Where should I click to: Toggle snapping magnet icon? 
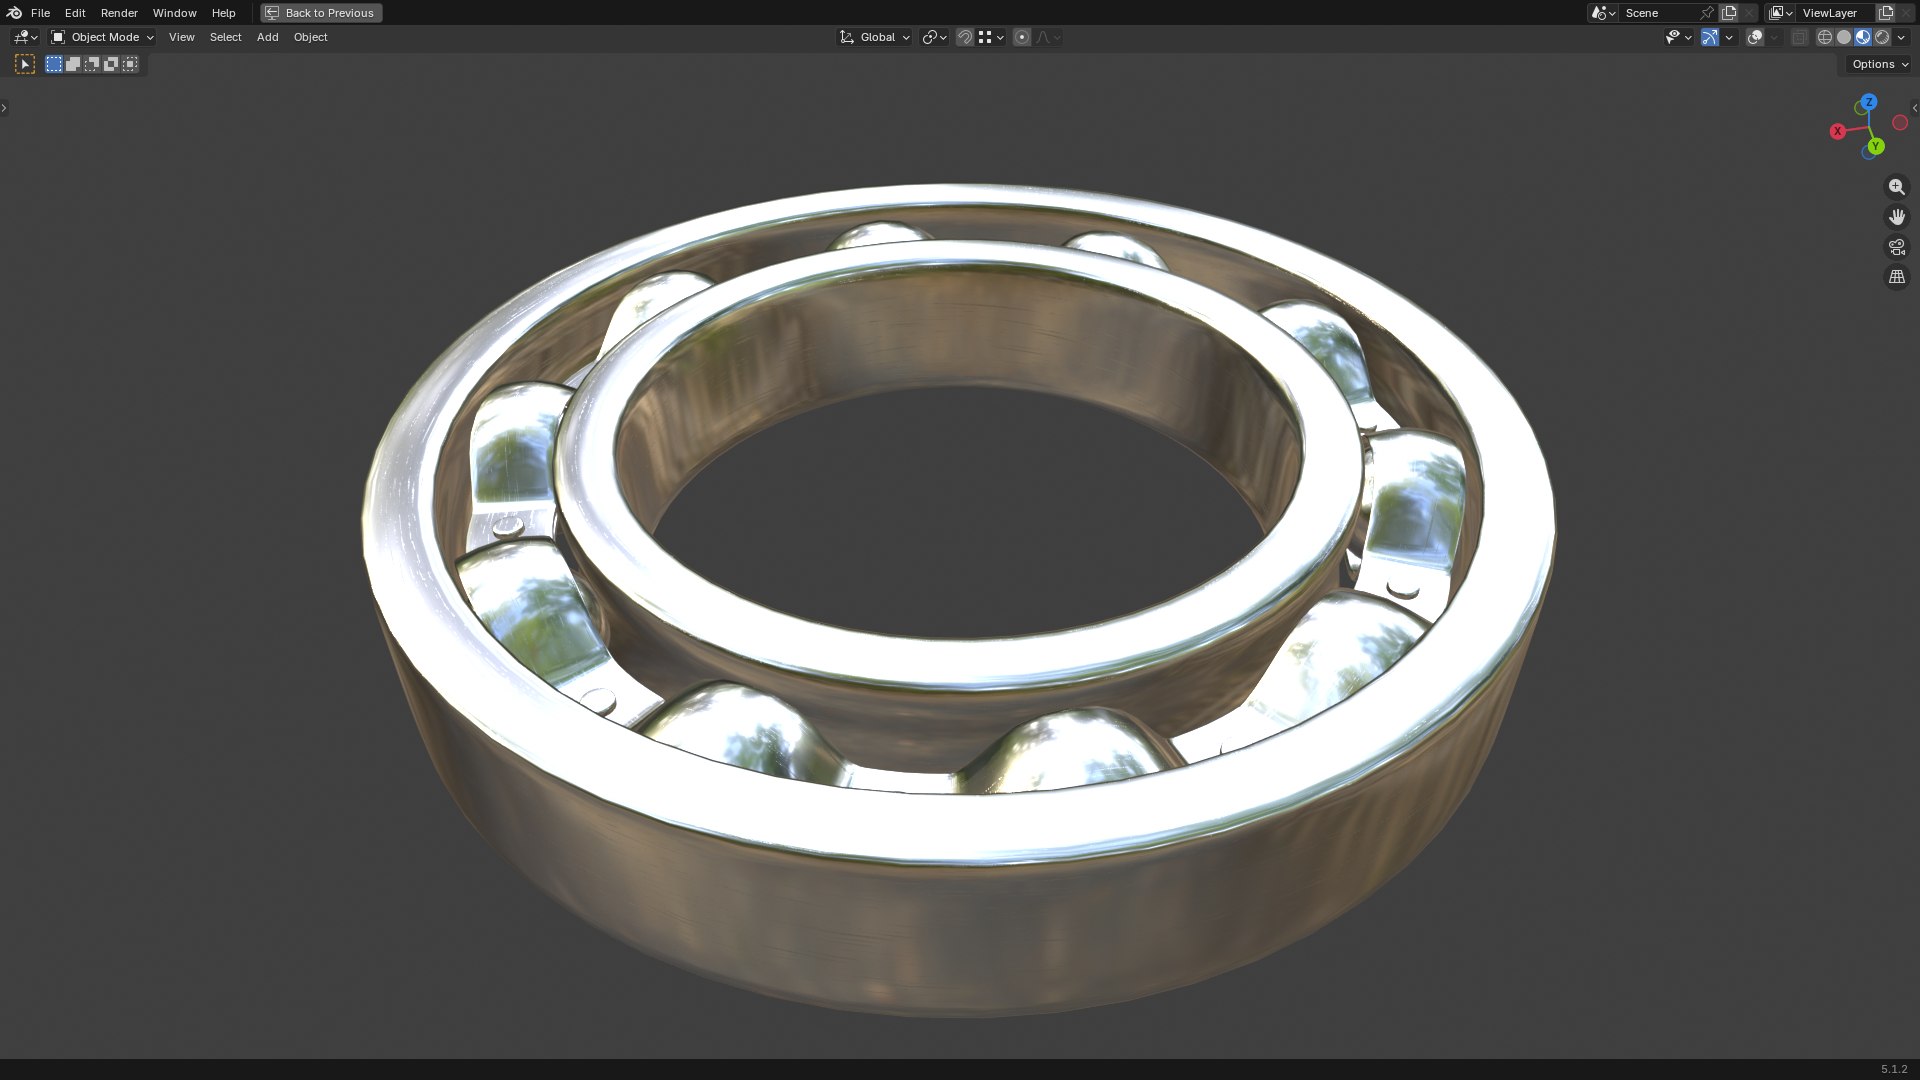(x=965, y=37)
